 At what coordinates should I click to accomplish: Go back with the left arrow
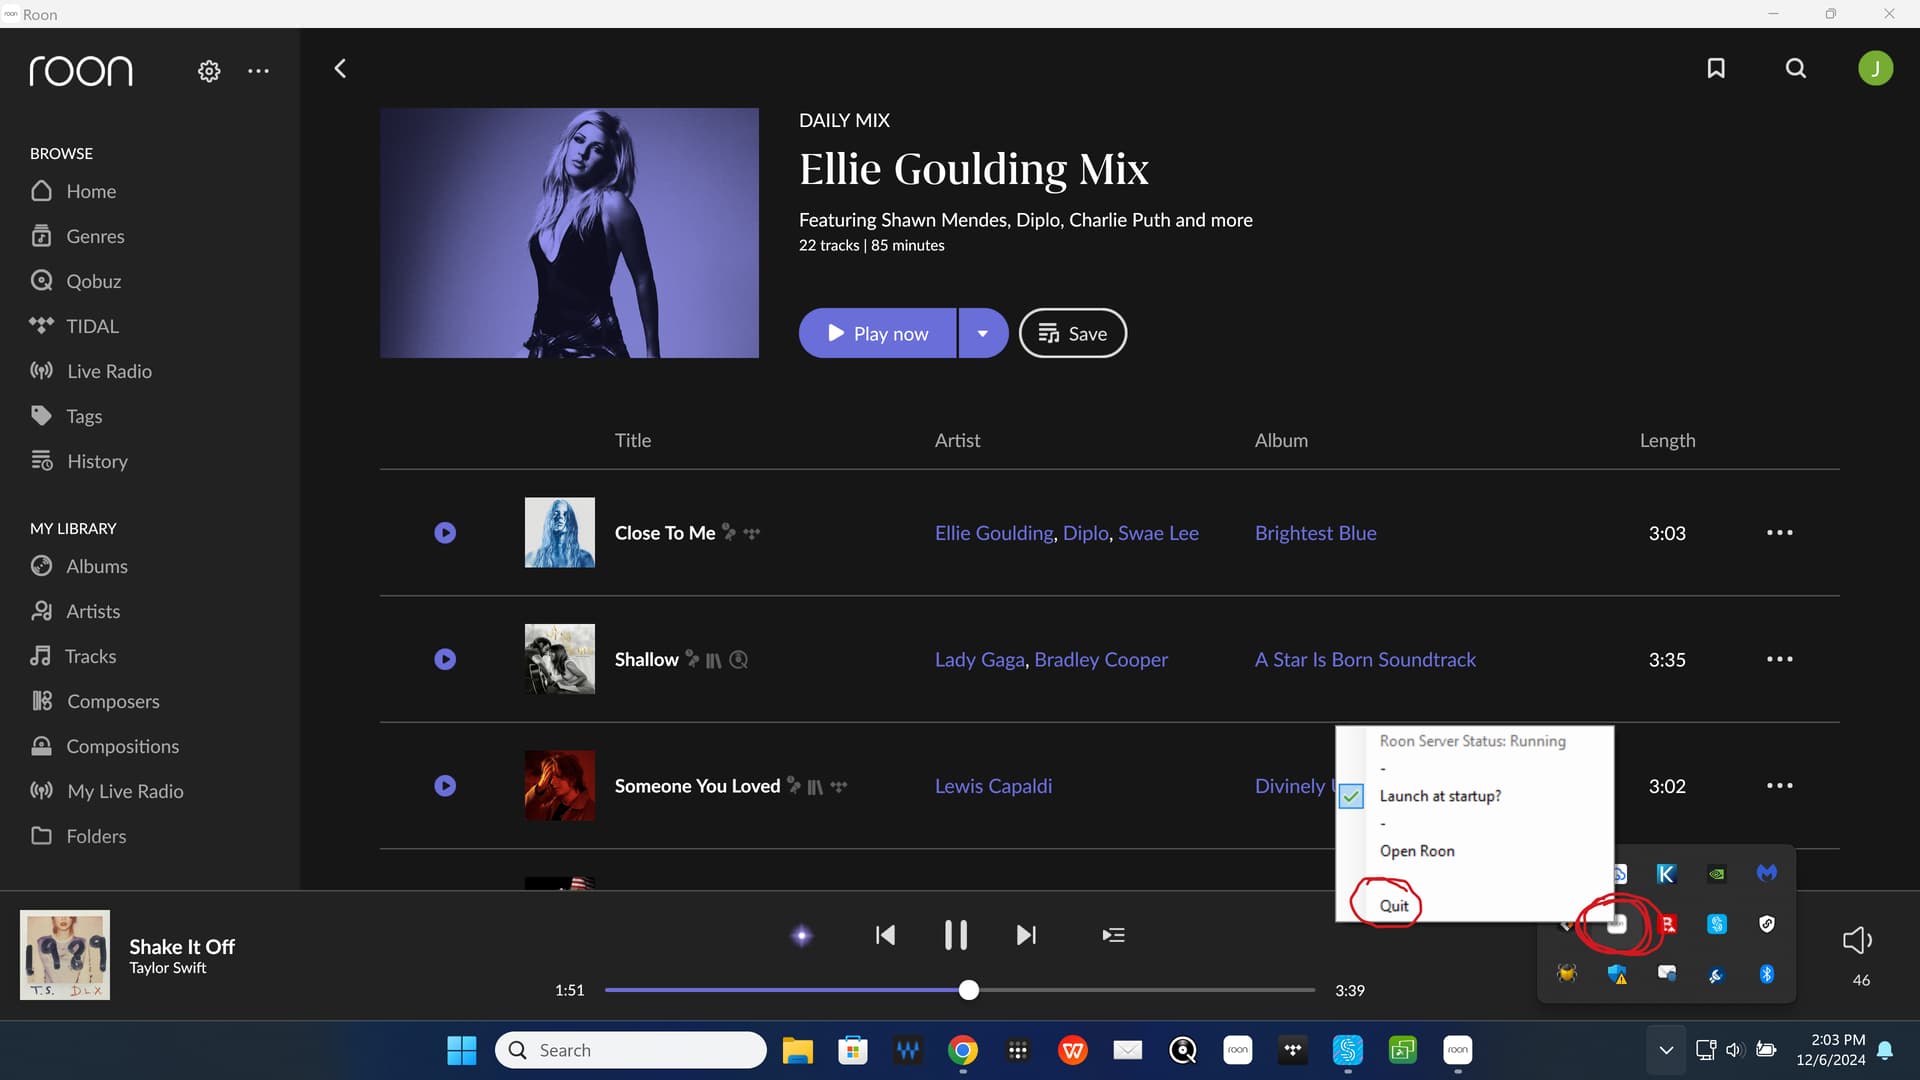340,68
